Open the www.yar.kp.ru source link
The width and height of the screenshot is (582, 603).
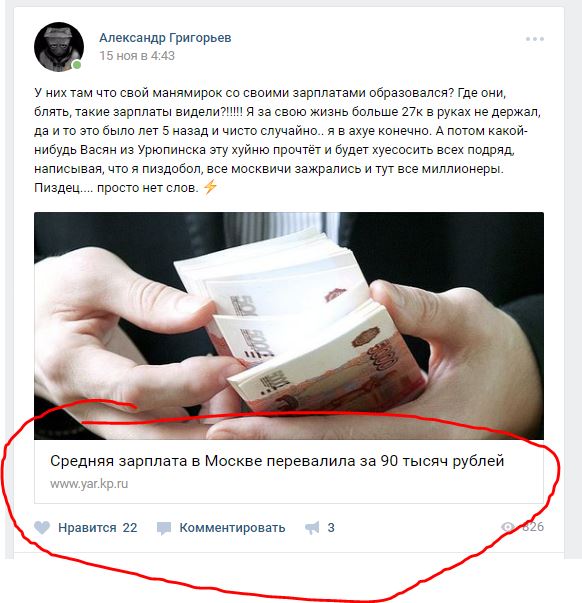(x=89, y=484)
